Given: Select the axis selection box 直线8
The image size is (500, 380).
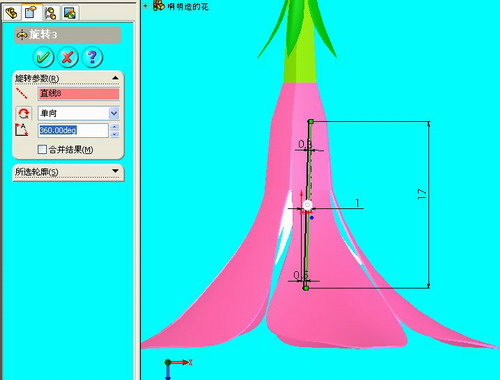Looking at the screenshot, I should click(x=79, y=94).
